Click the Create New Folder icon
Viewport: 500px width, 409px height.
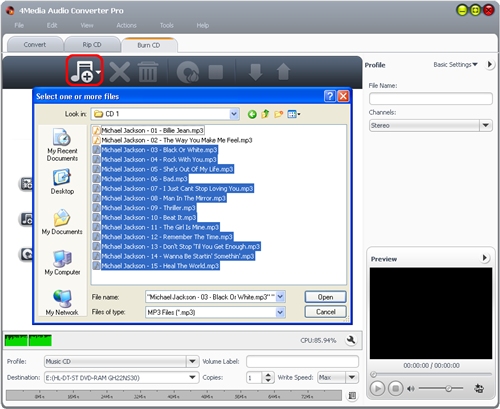tap(279, 114)
